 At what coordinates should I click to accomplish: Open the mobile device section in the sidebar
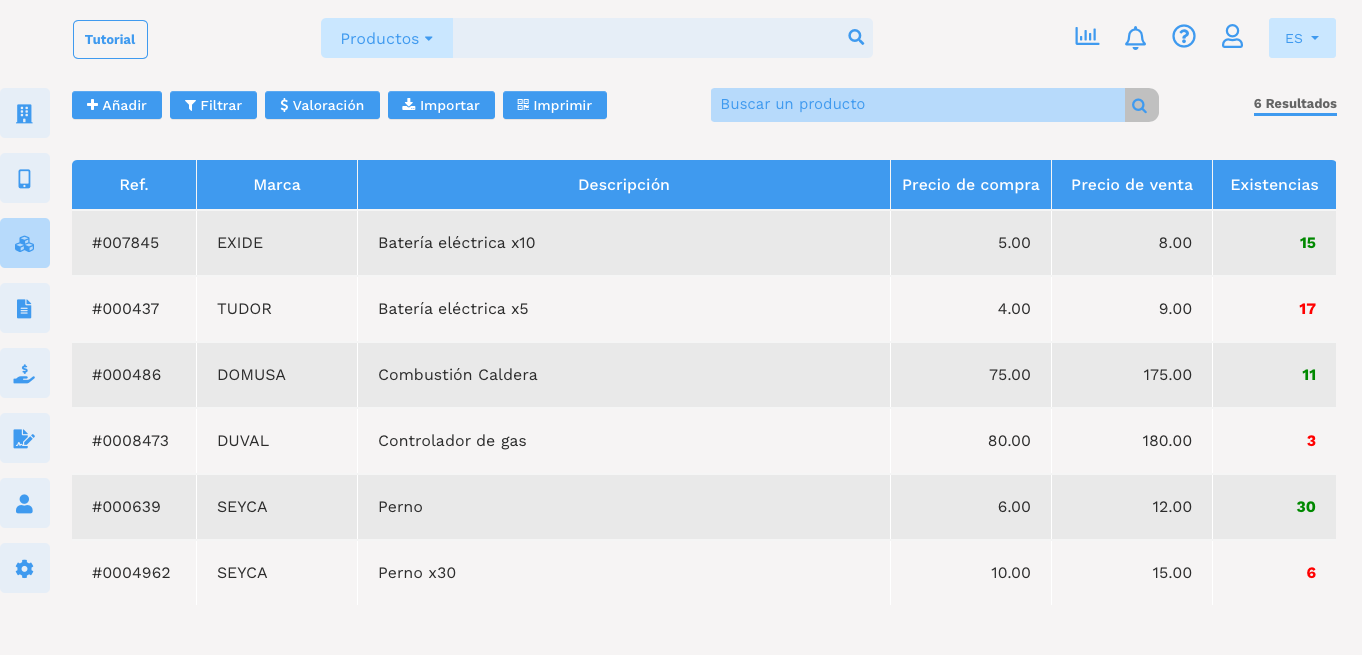pyautogui.click(x=25, y=177)
